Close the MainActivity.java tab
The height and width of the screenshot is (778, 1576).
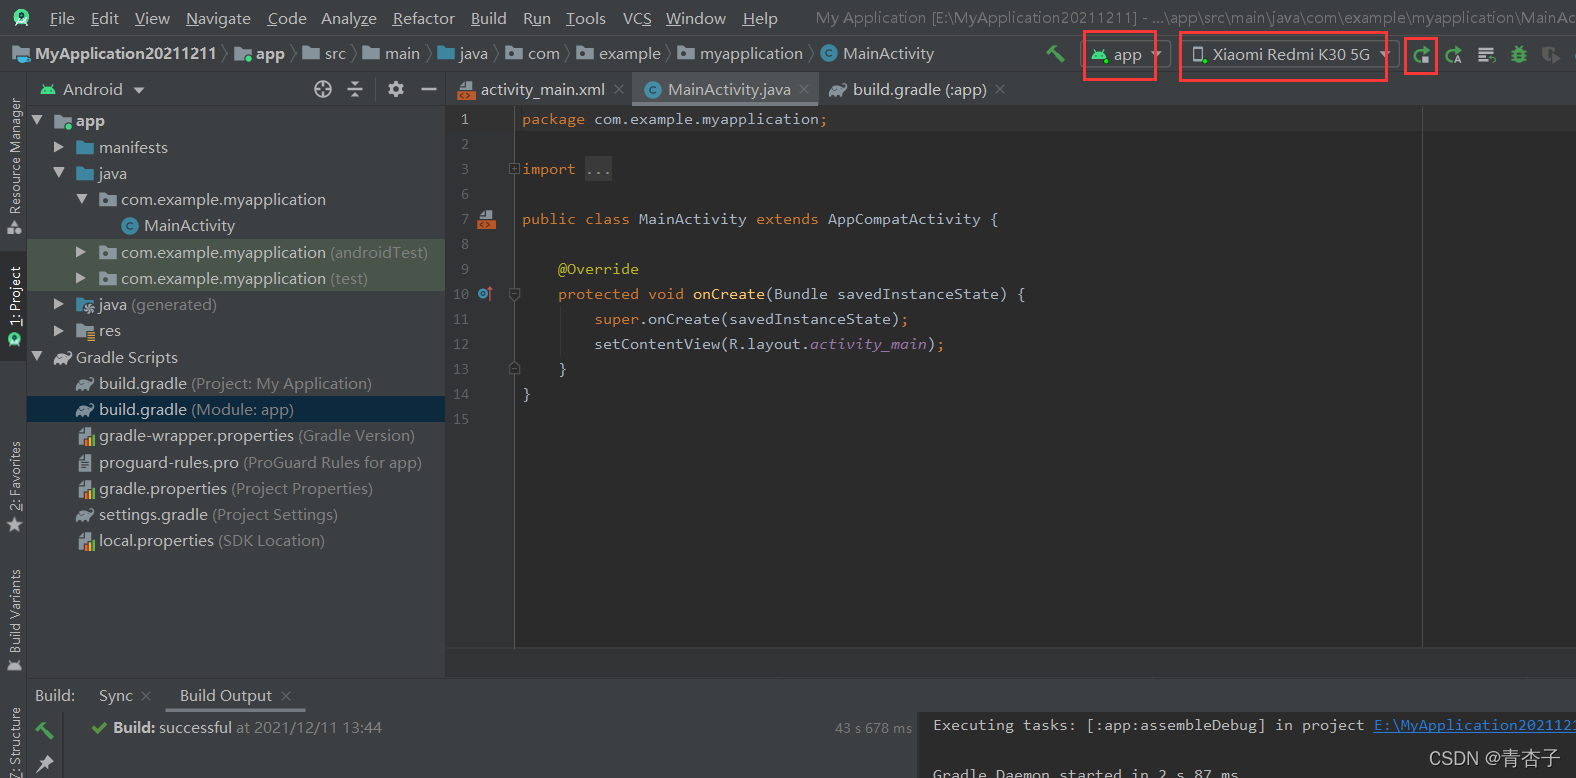804,89
